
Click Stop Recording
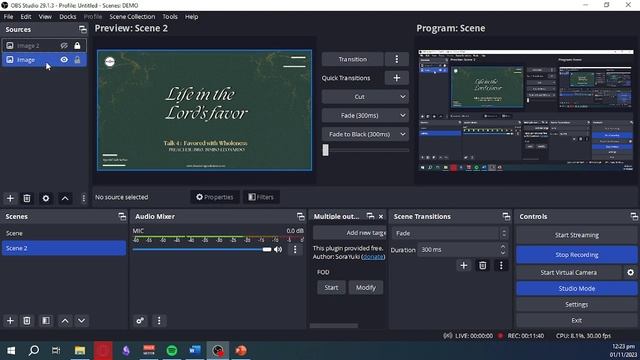(576, 255)
